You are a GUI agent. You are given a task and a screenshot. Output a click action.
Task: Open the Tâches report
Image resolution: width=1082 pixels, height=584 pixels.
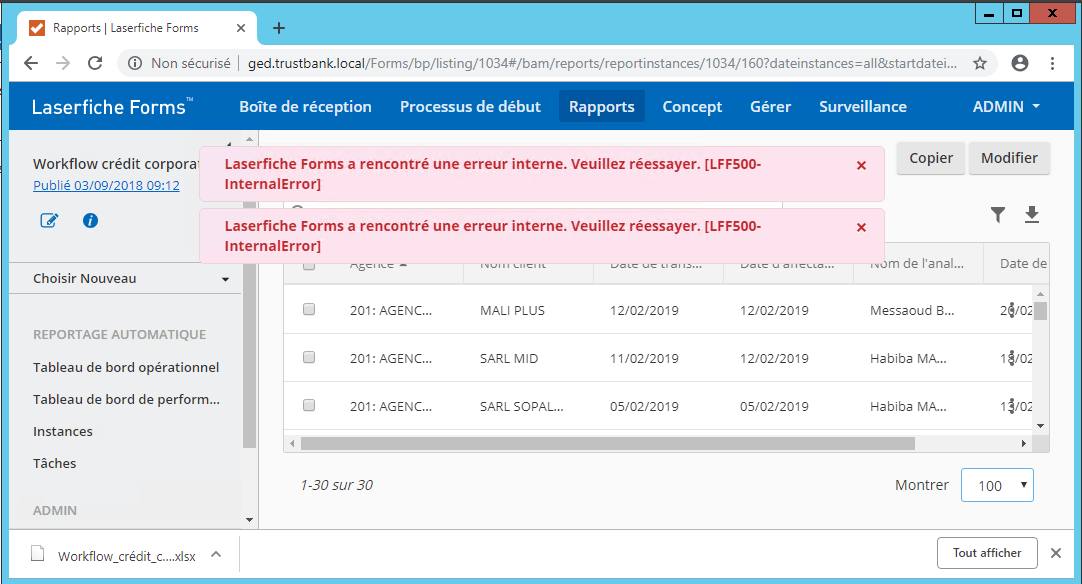[55, 463]
